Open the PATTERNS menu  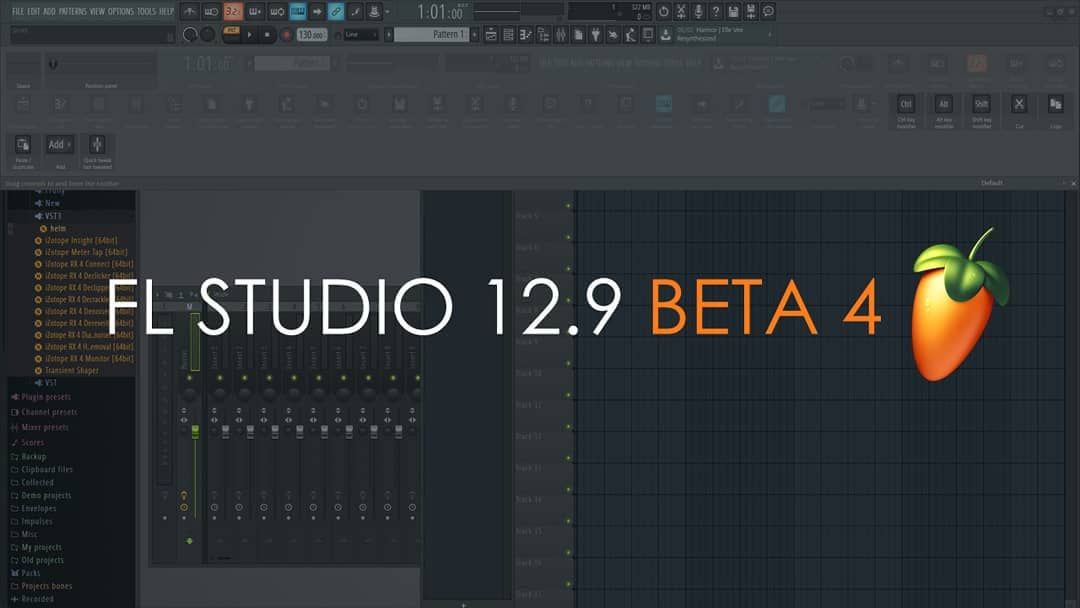pos(73,11)
